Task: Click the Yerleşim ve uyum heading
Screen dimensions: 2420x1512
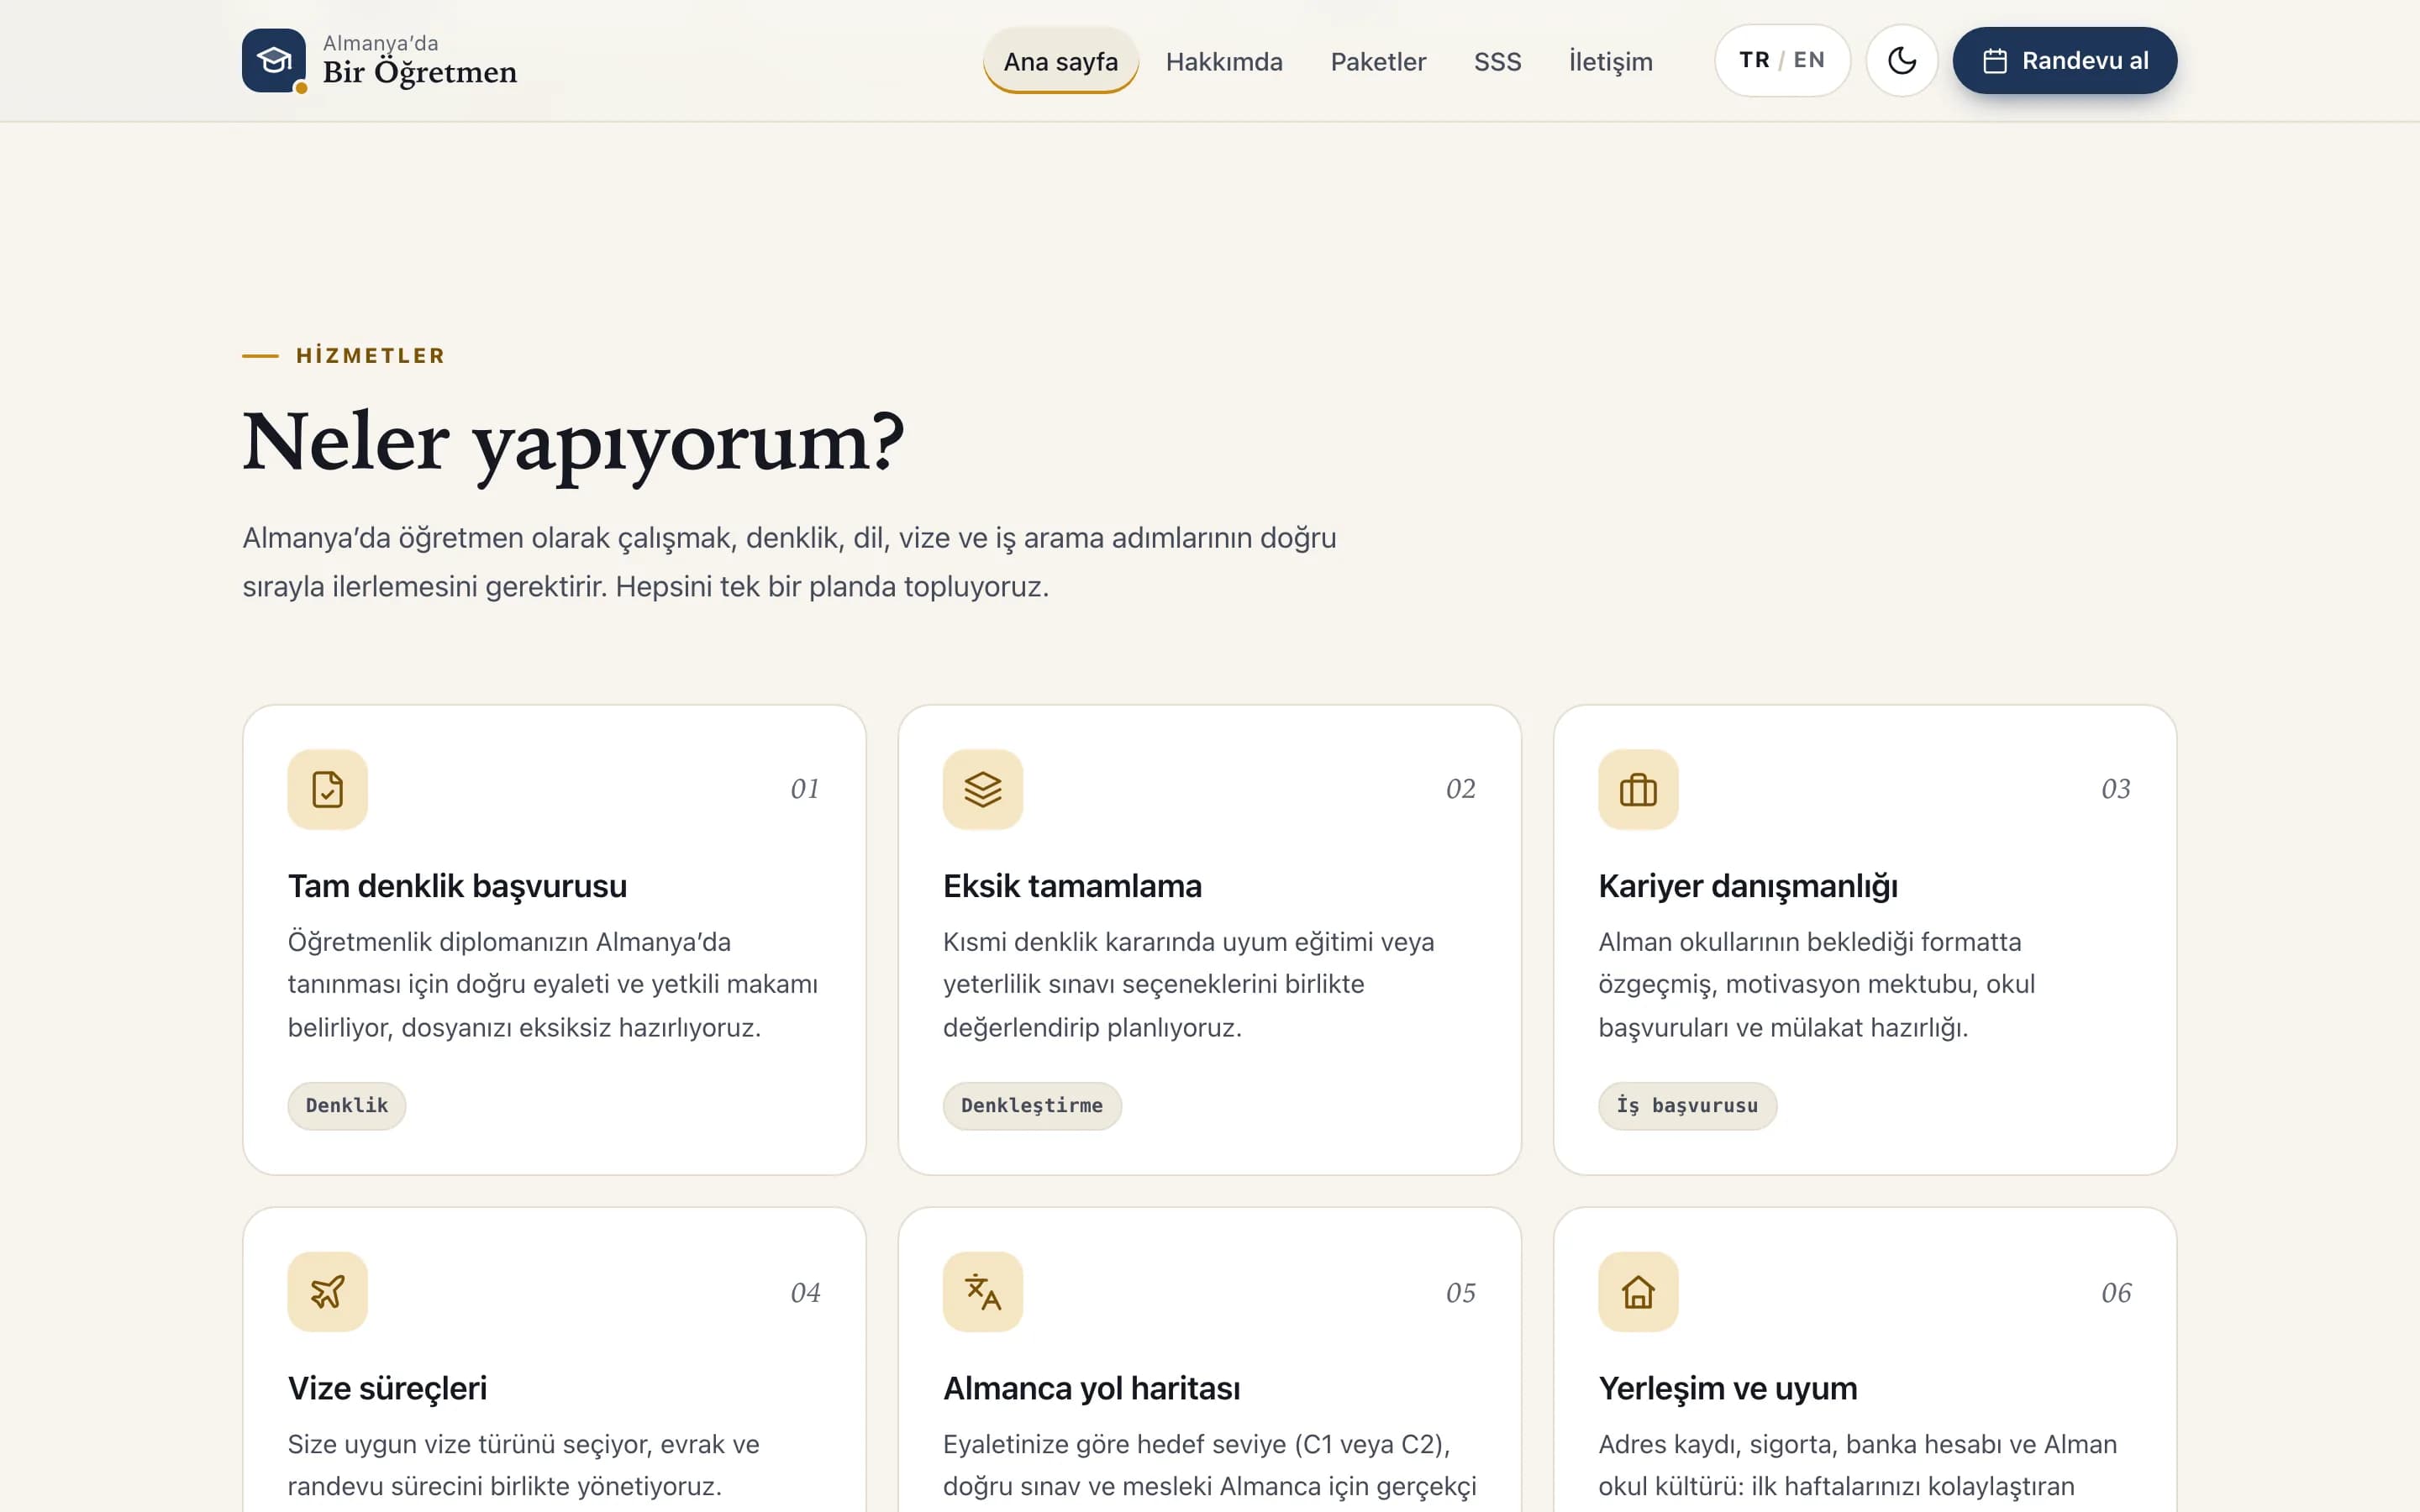Action: click(x=1727, y=1389)
